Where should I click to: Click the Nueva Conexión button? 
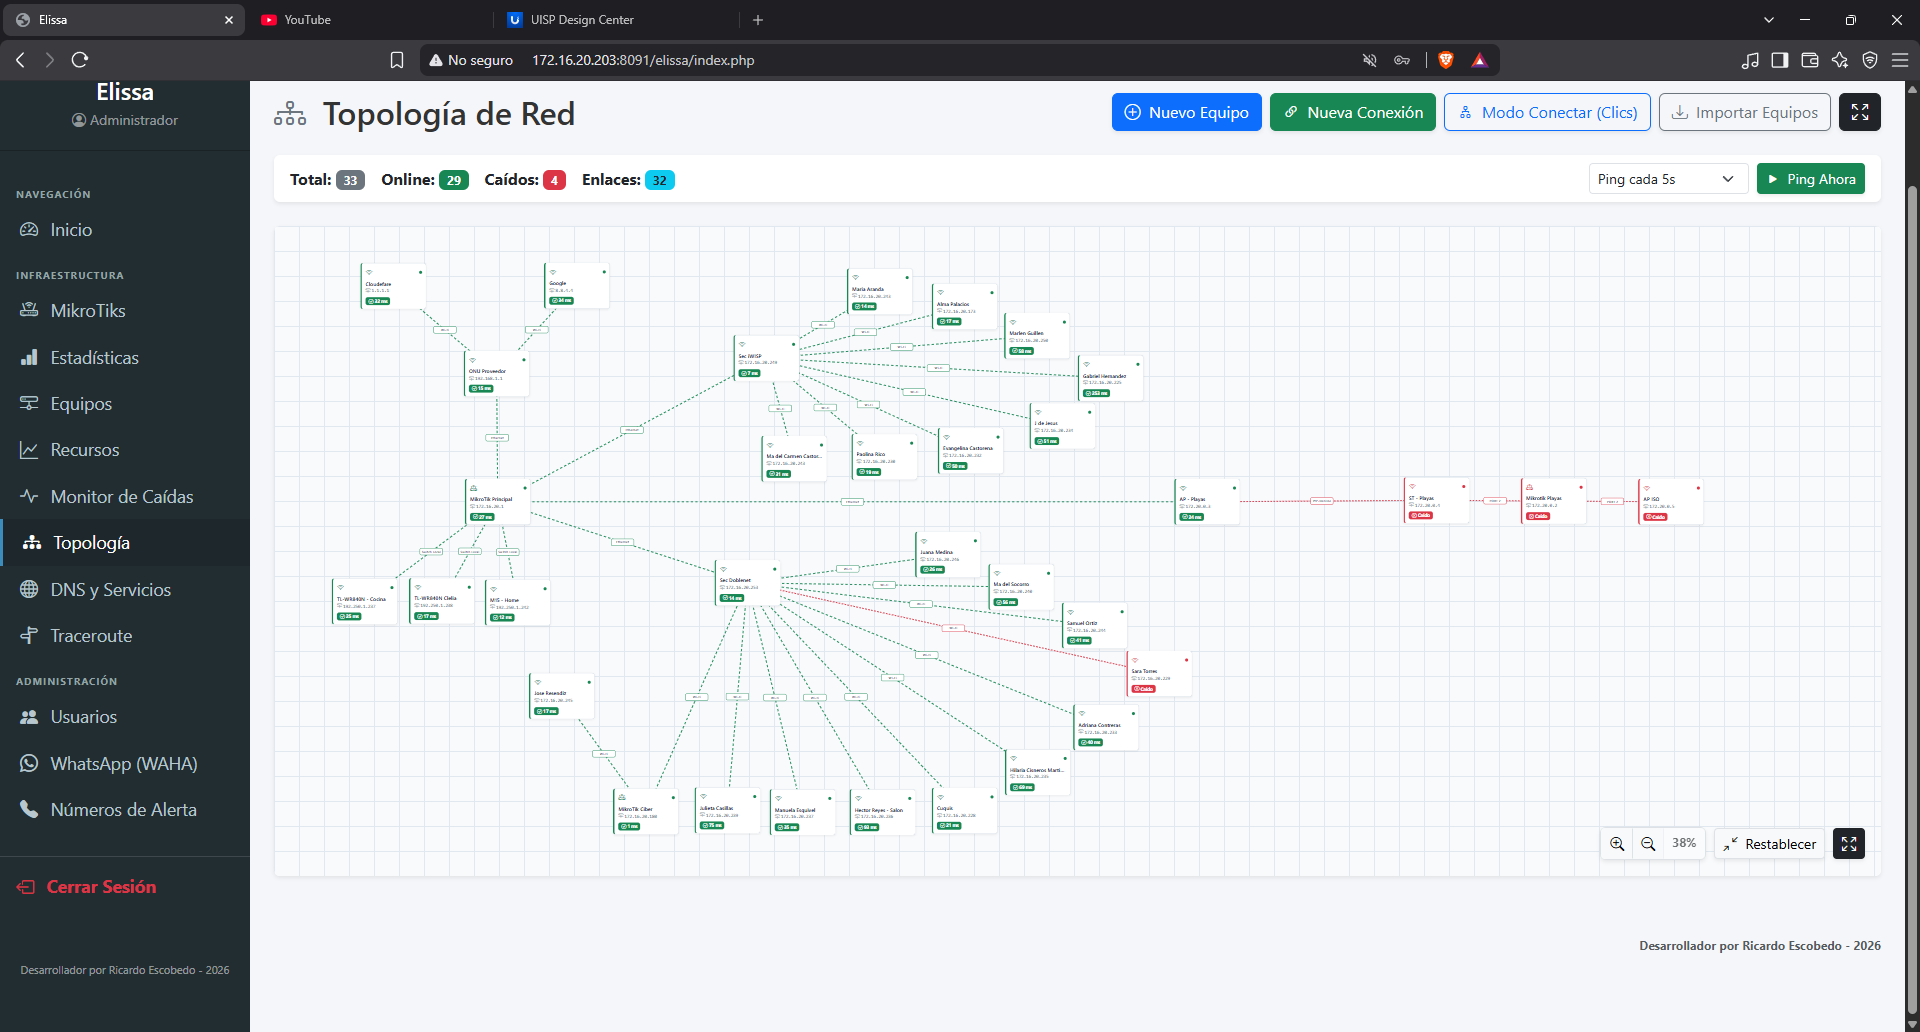pyautogui.click(x=1353, y=112)
